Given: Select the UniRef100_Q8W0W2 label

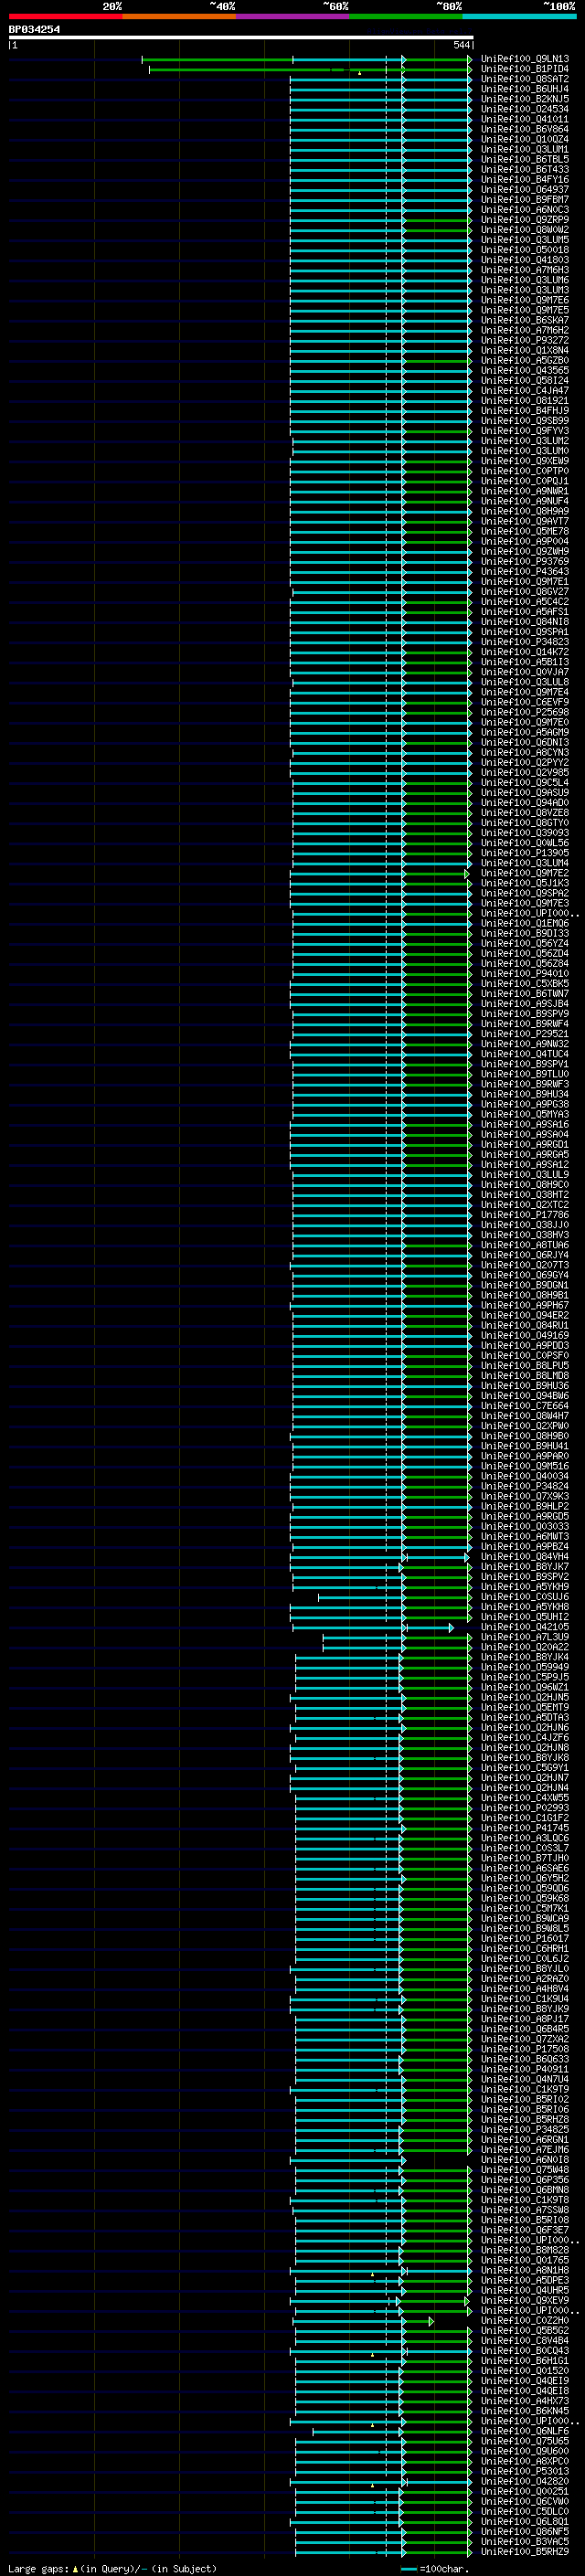Looking at the screenshot, I should (525, 230).
